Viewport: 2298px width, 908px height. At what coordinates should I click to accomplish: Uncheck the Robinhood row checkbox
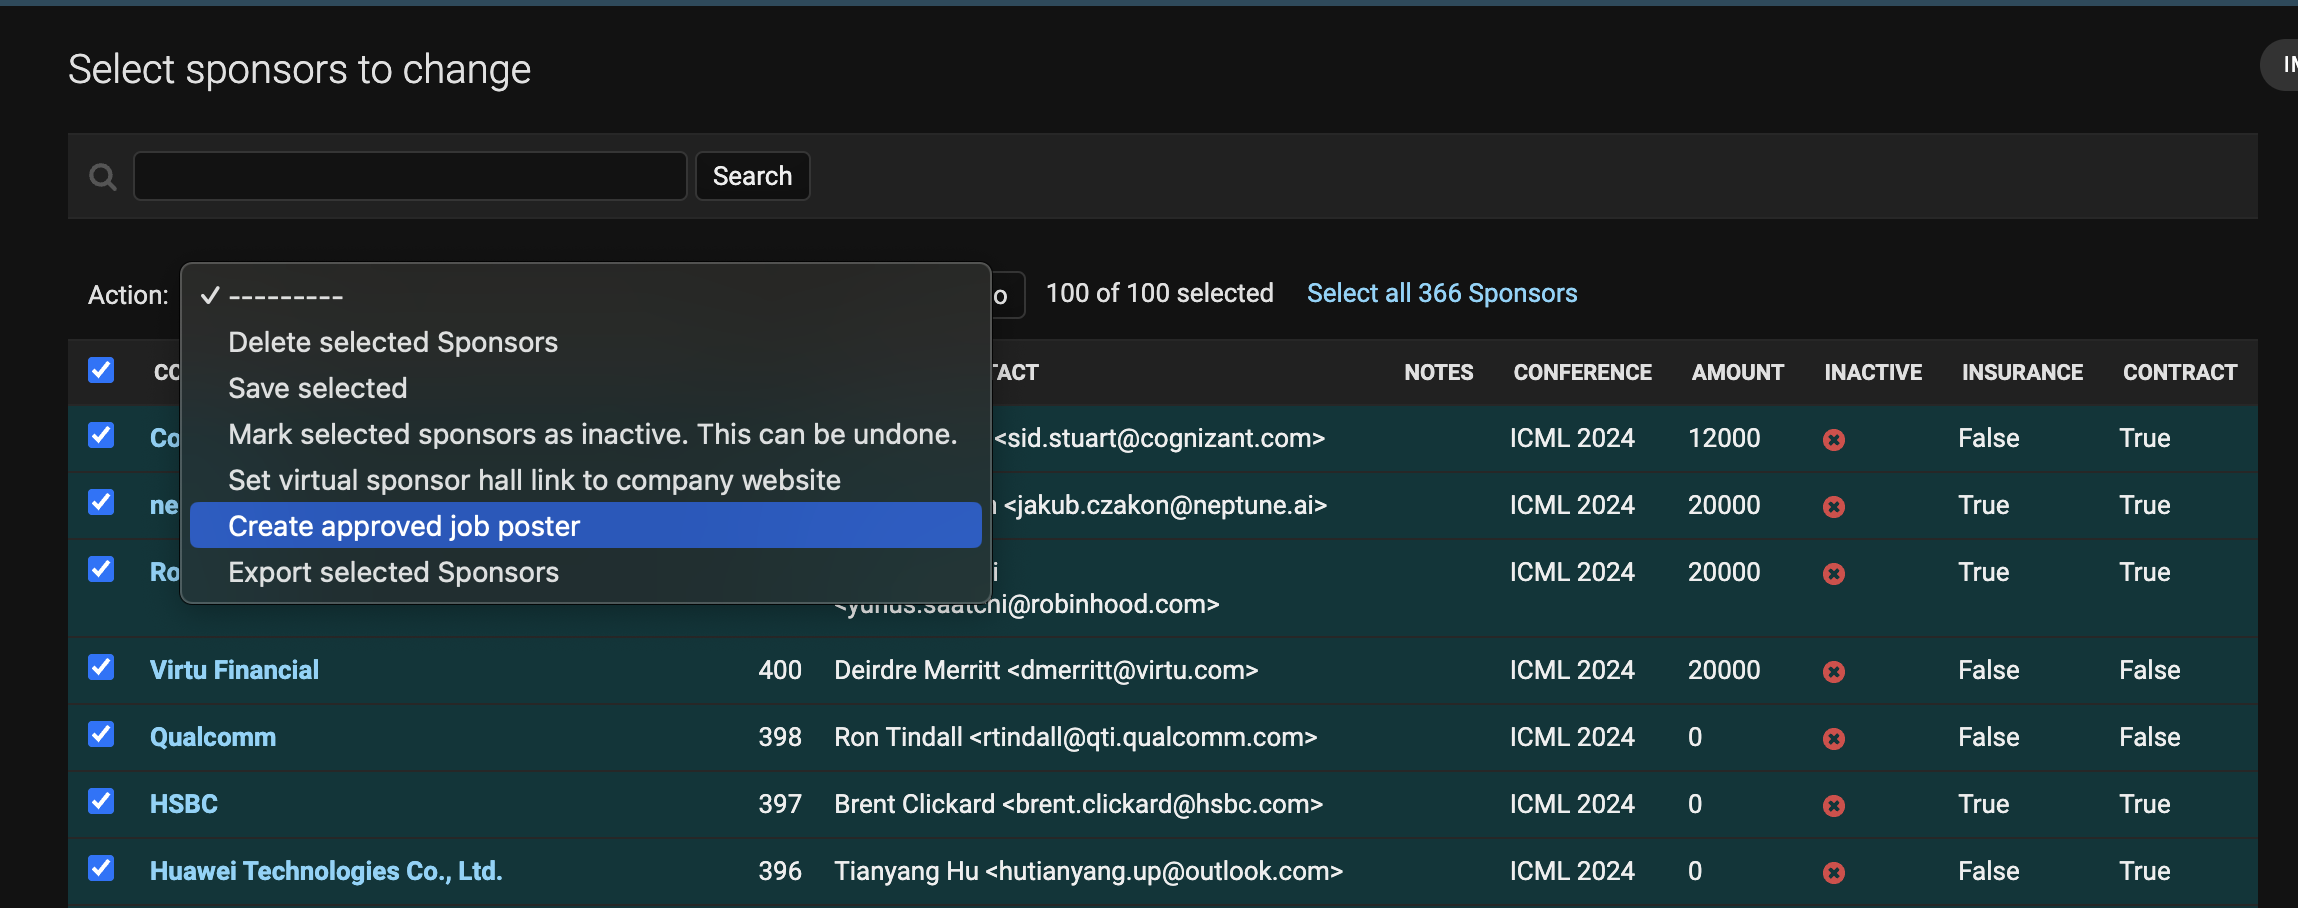pyautogui.click(x=101, y=569)
